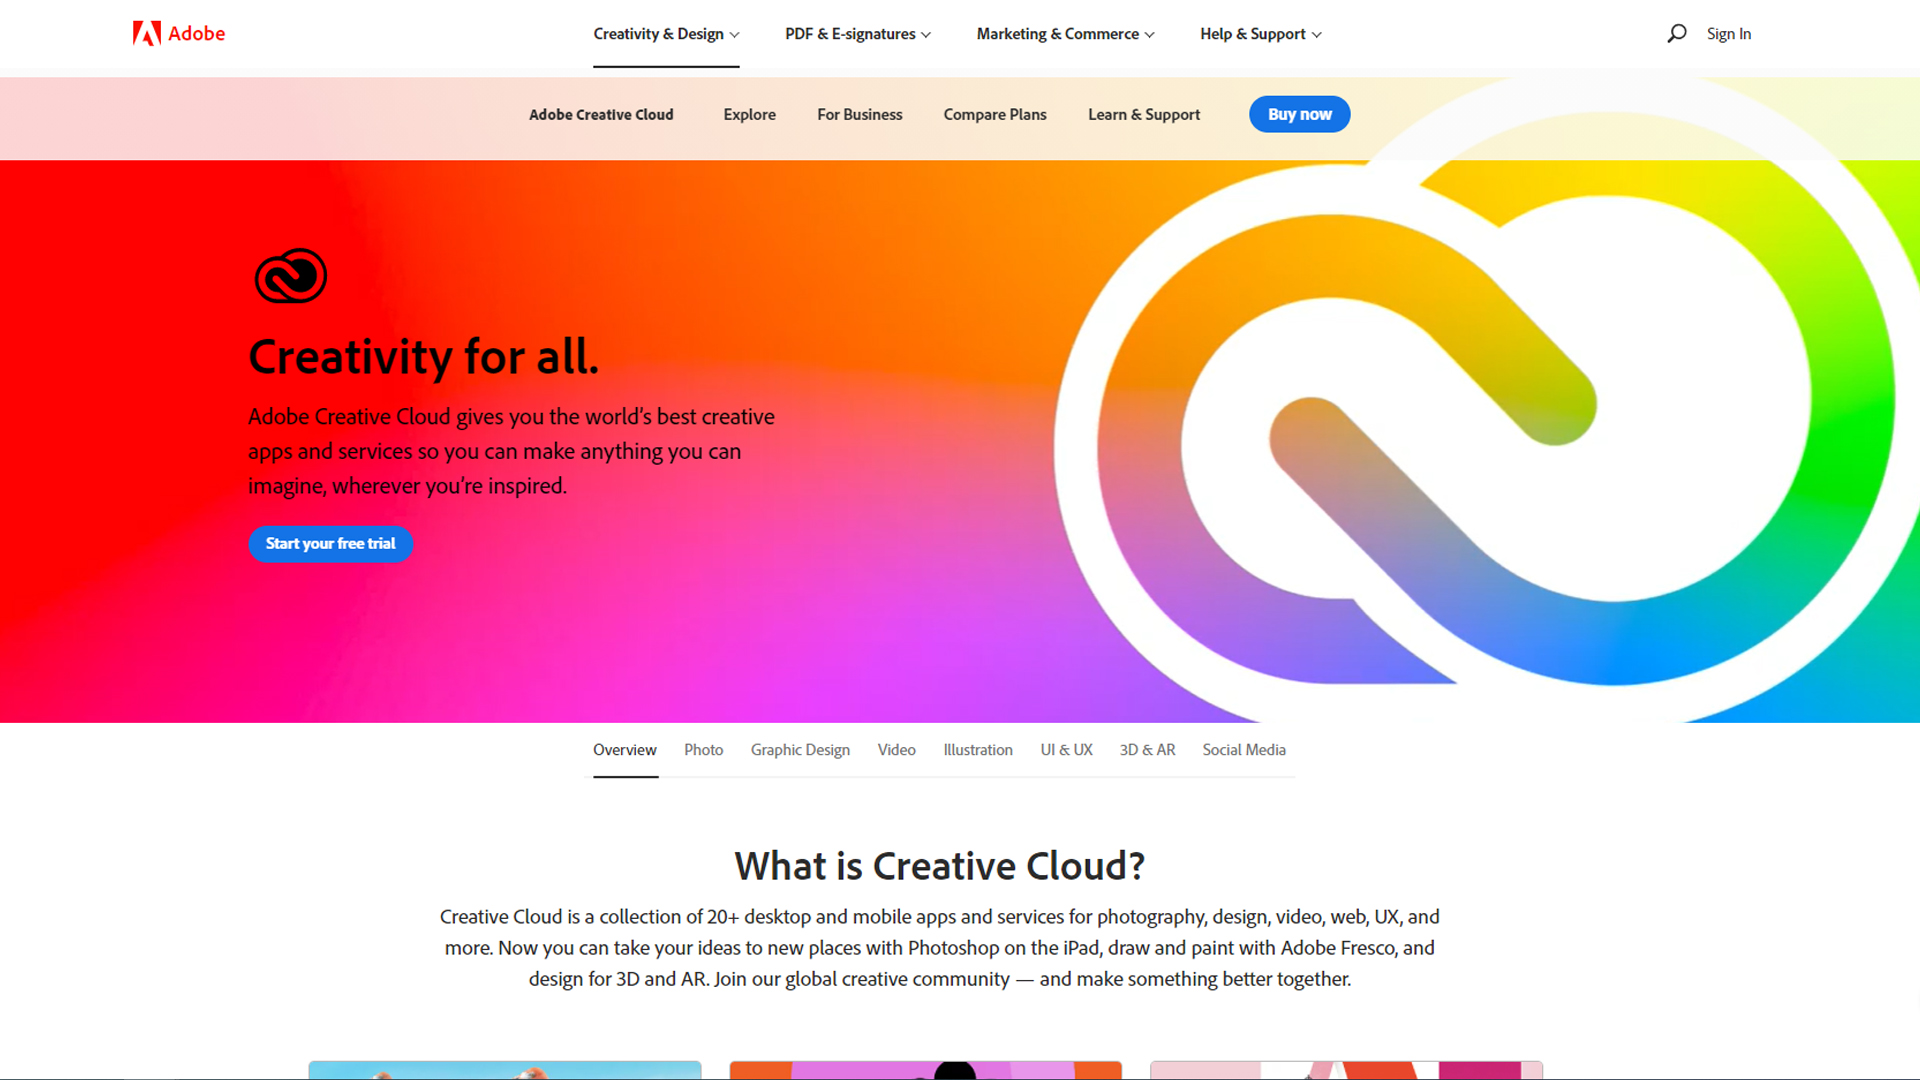The width and height of the screenshot is (1920, 1080).
Task: Click the Sign In icon link
Action: pyautogui.click(x=1727, y=32)
